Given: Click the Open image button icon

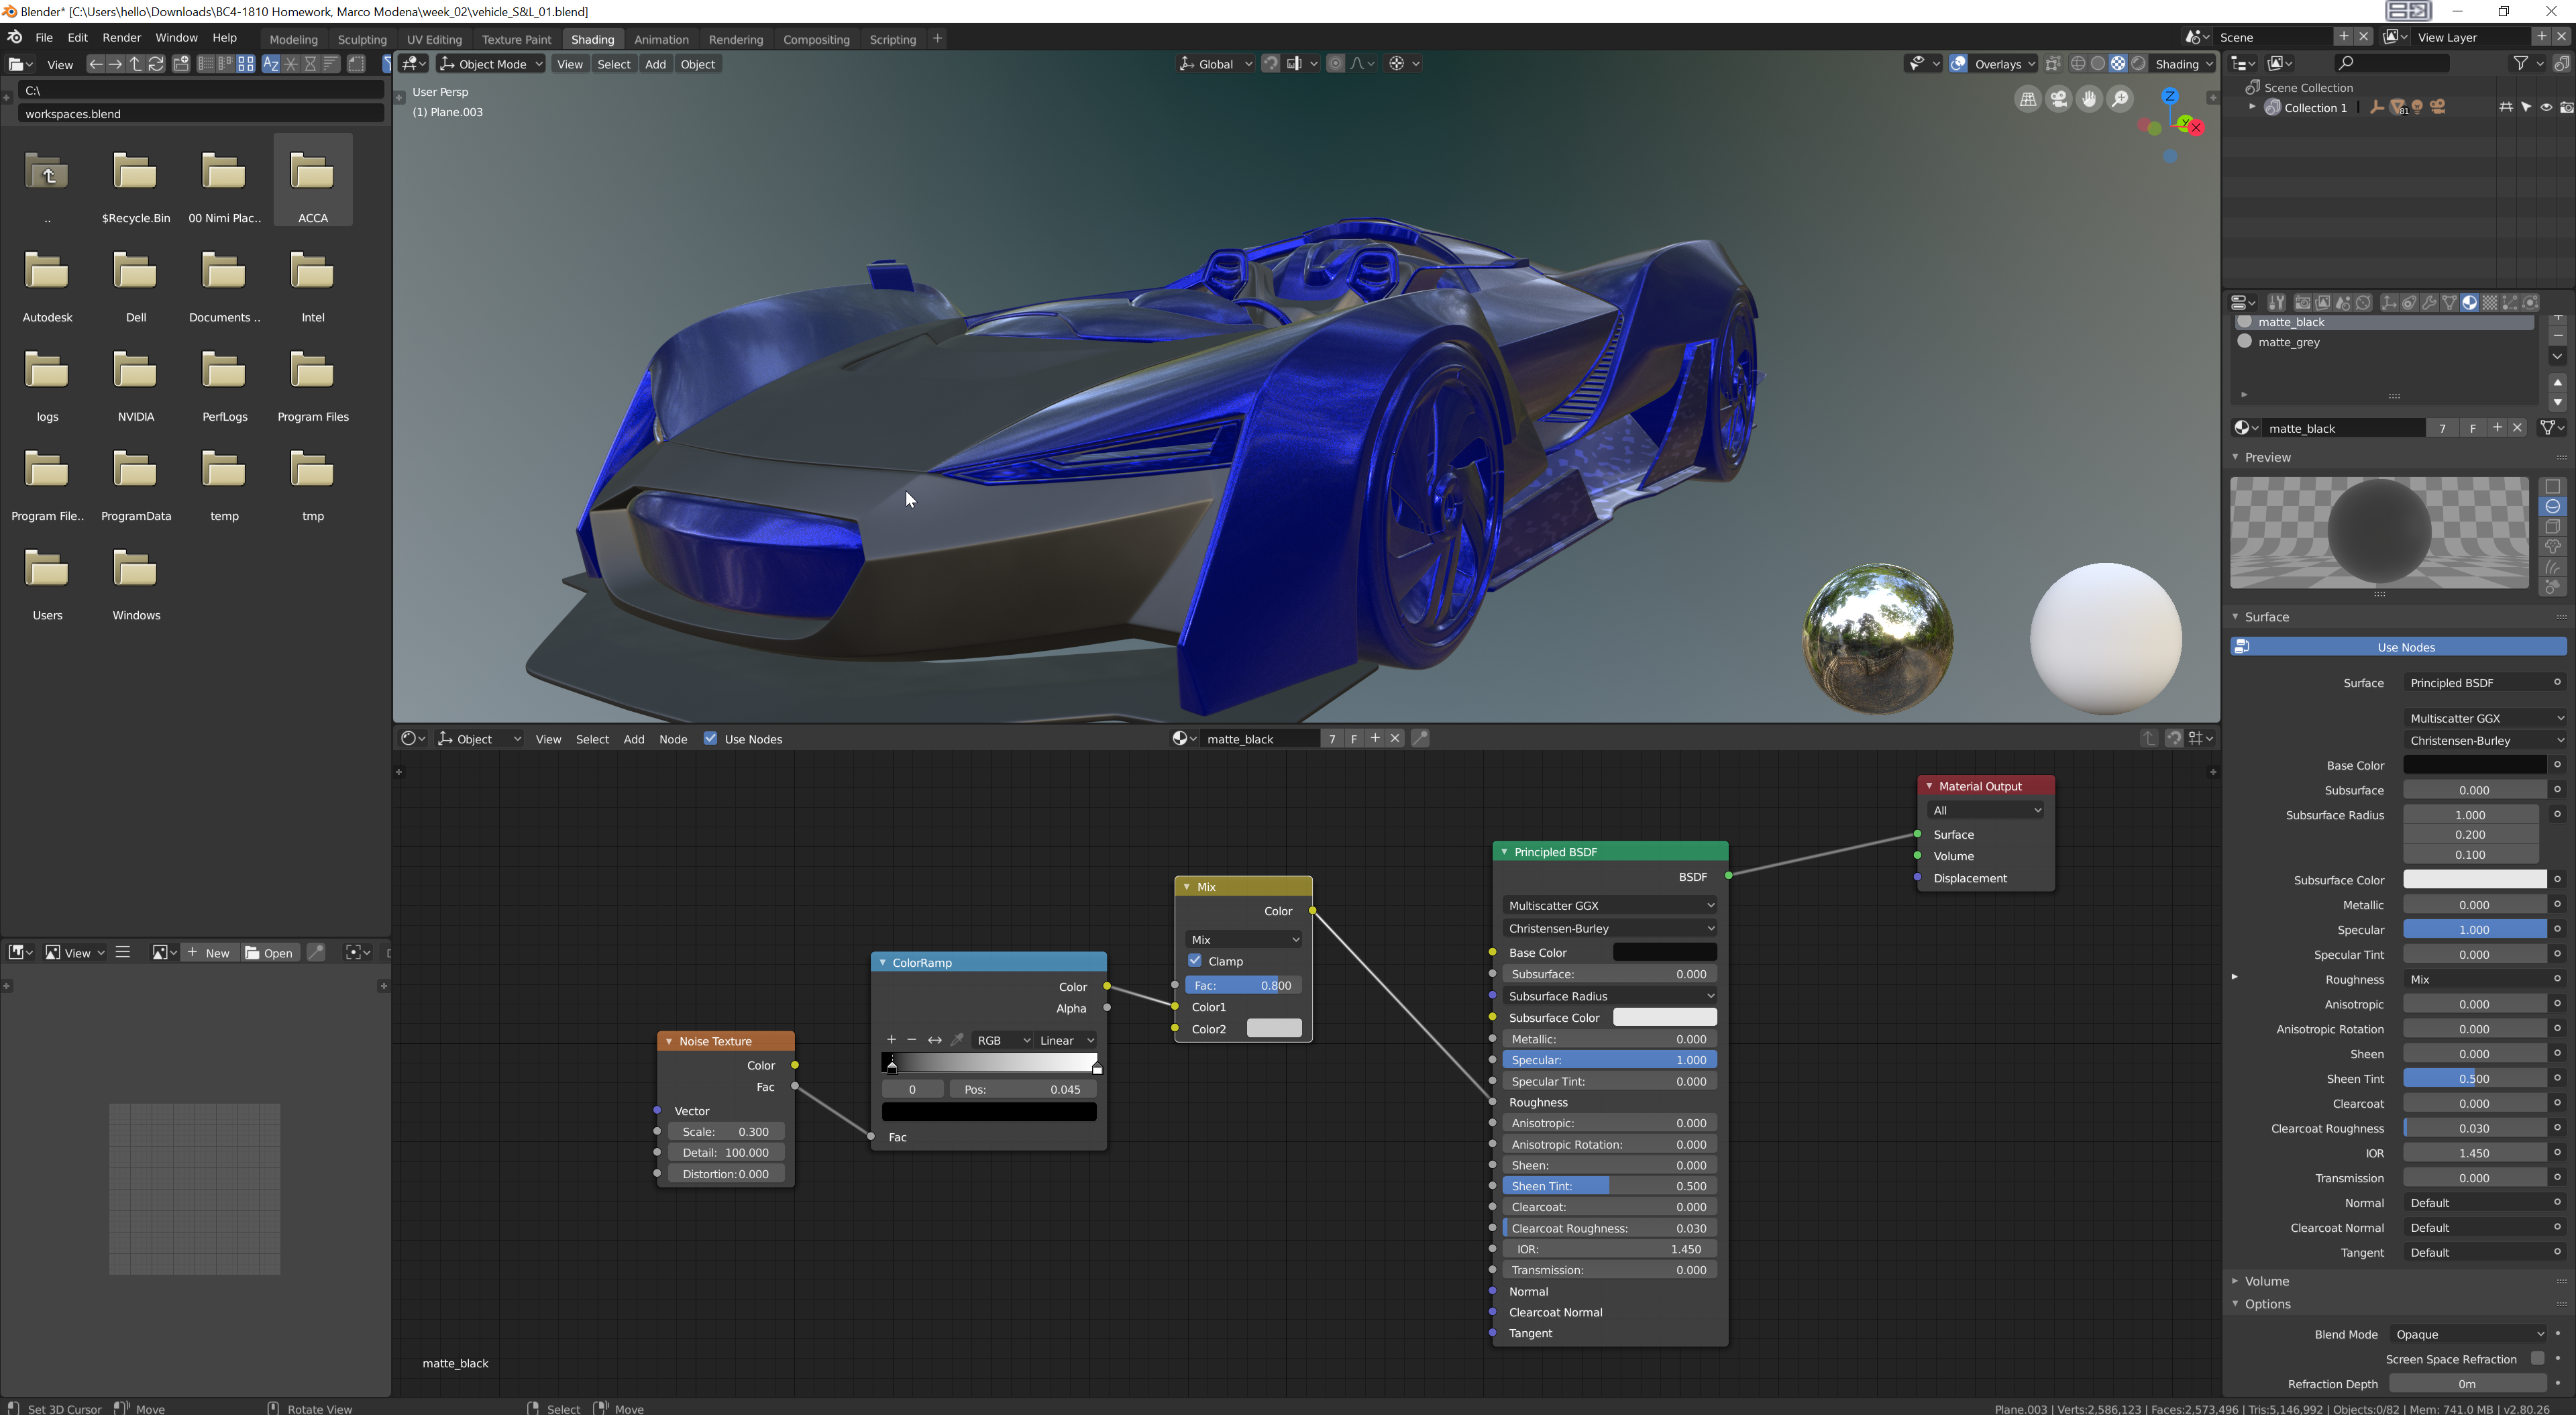Looking at the screenshot, I should [x=269, y=952].
